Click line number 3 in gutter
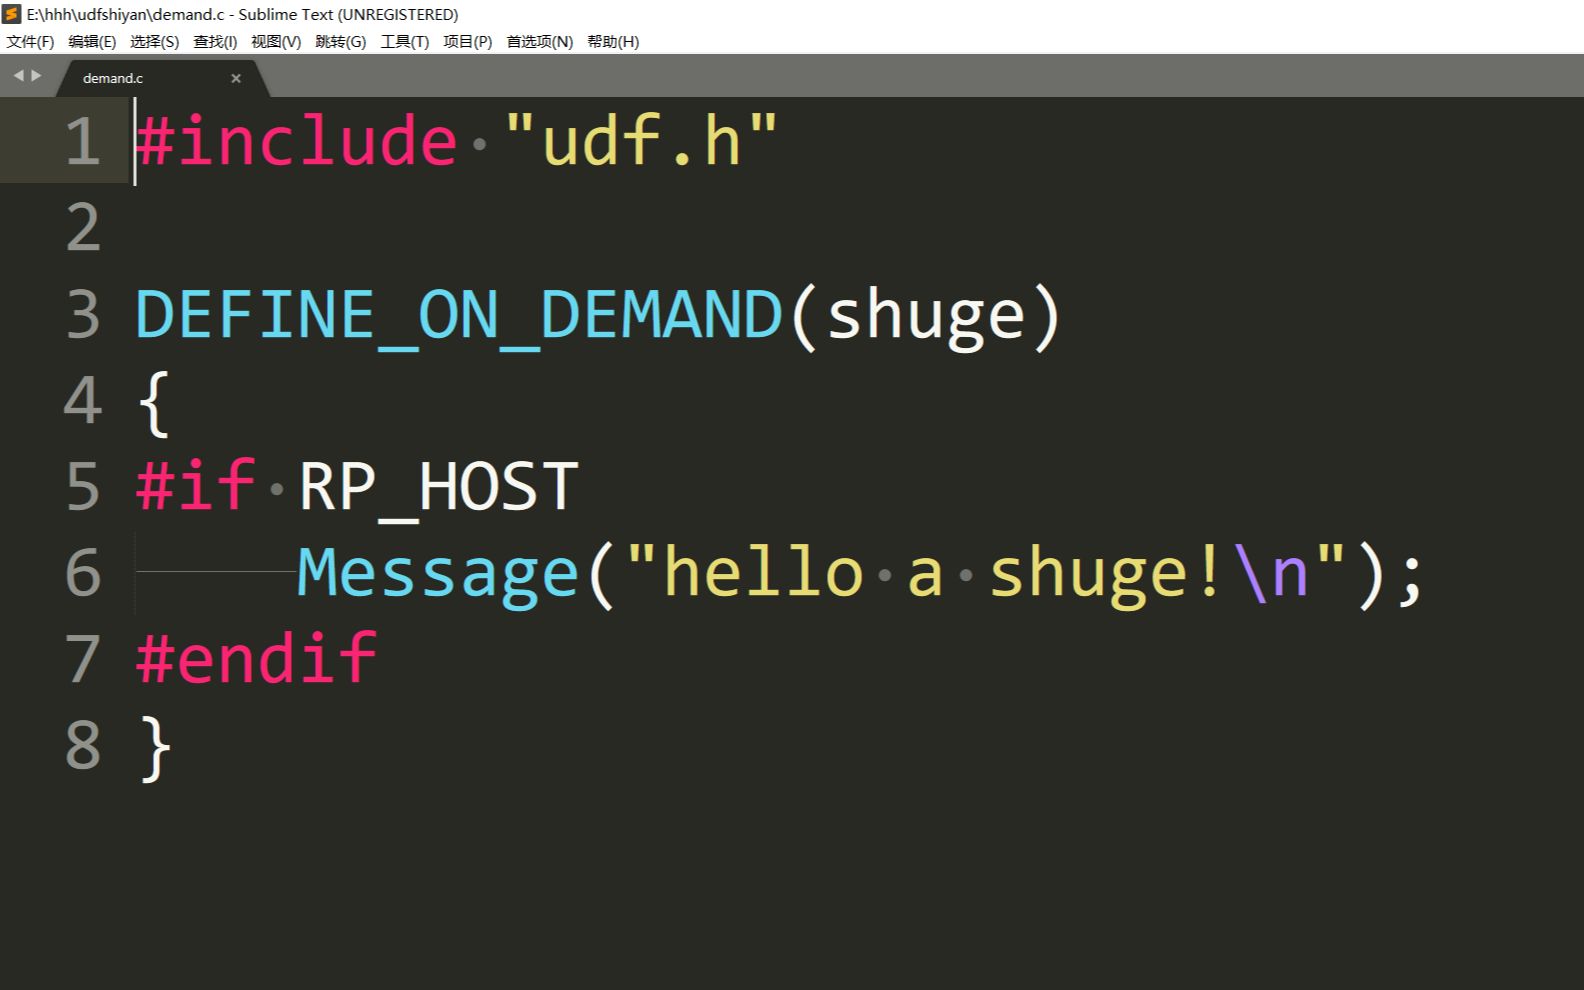This screenshot has width=1584, height=990. pos(82,314)
